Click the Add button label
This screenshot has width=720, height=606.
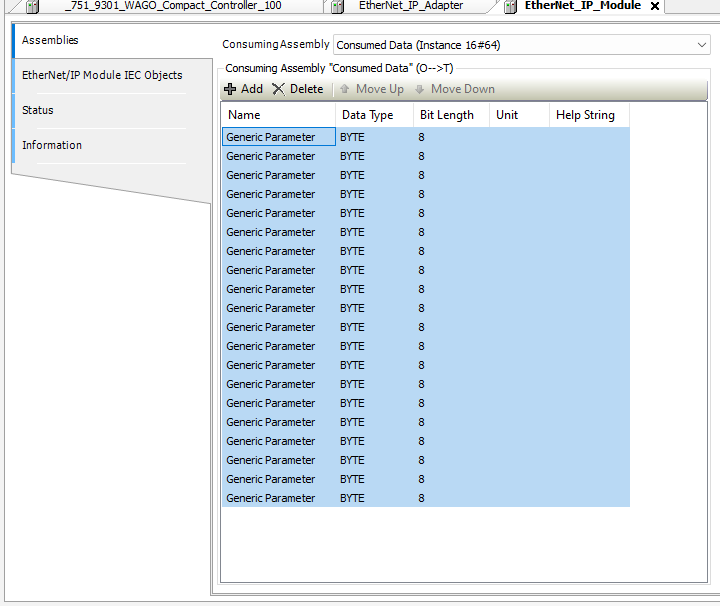click(x=252, y=89)
